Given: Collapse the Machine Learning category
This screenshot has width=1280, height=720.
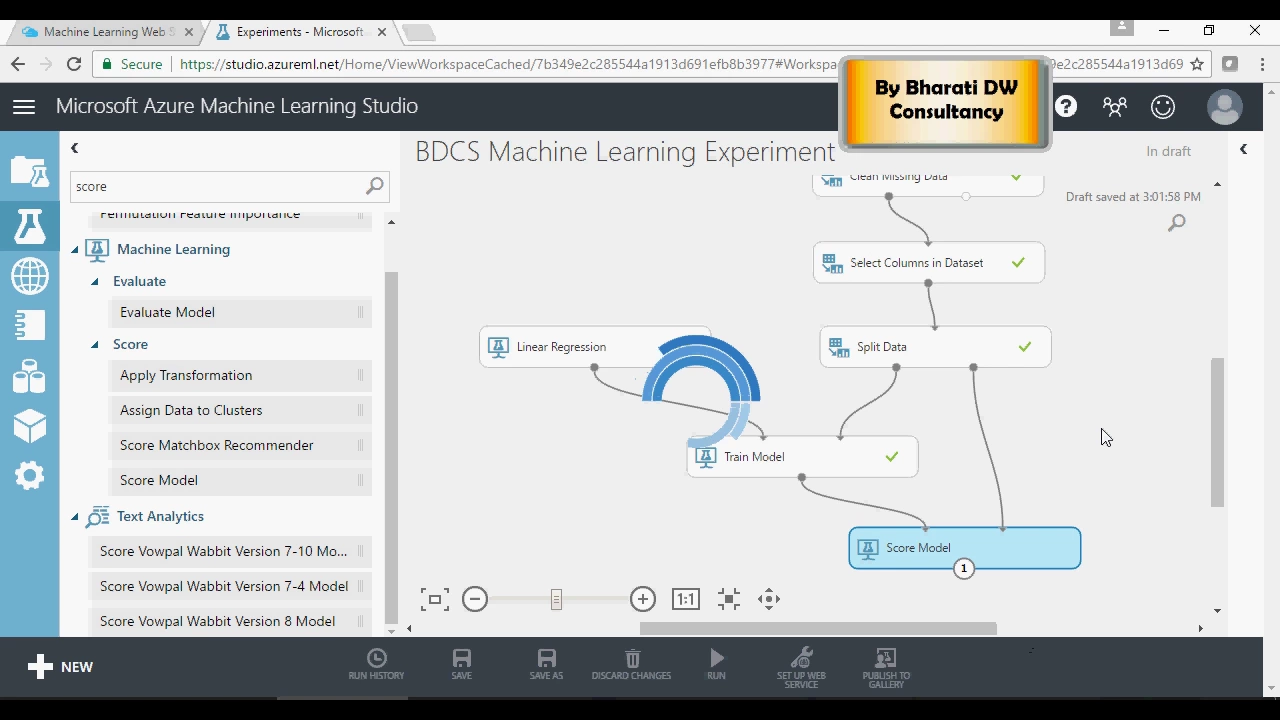Looking at the screenshot, I should [x=75, y=250].
